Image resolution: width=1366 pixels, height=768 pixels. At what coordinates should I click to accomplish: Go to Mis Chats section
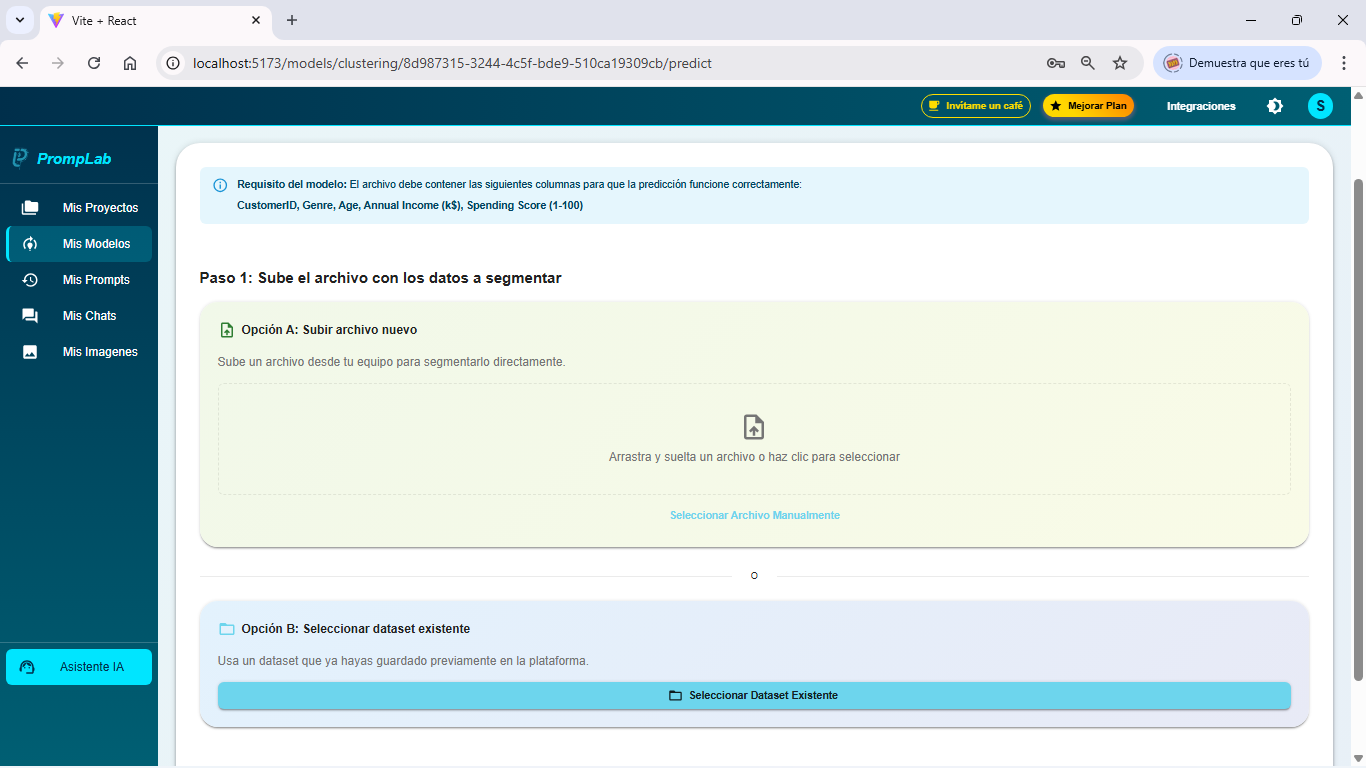(79, 316)
